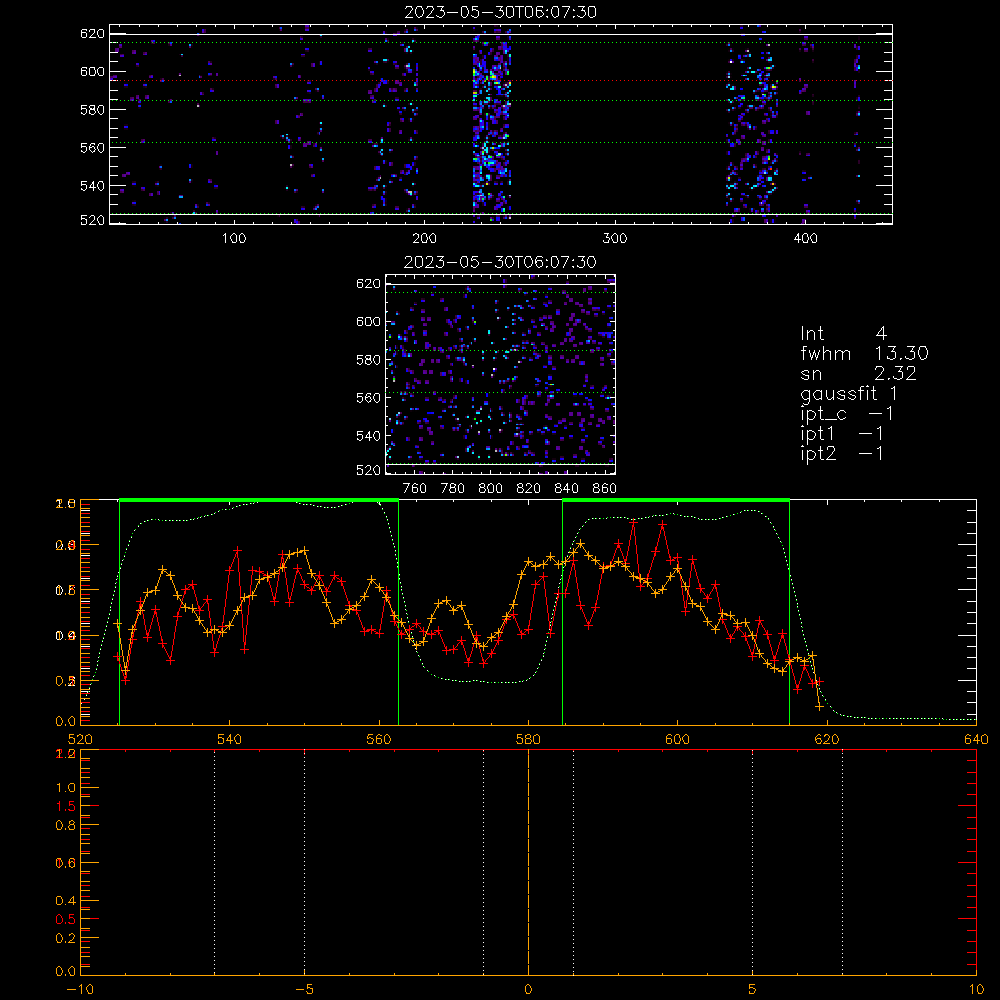
Task: Select the 'Int 4' readout
Action: point(843,334)
